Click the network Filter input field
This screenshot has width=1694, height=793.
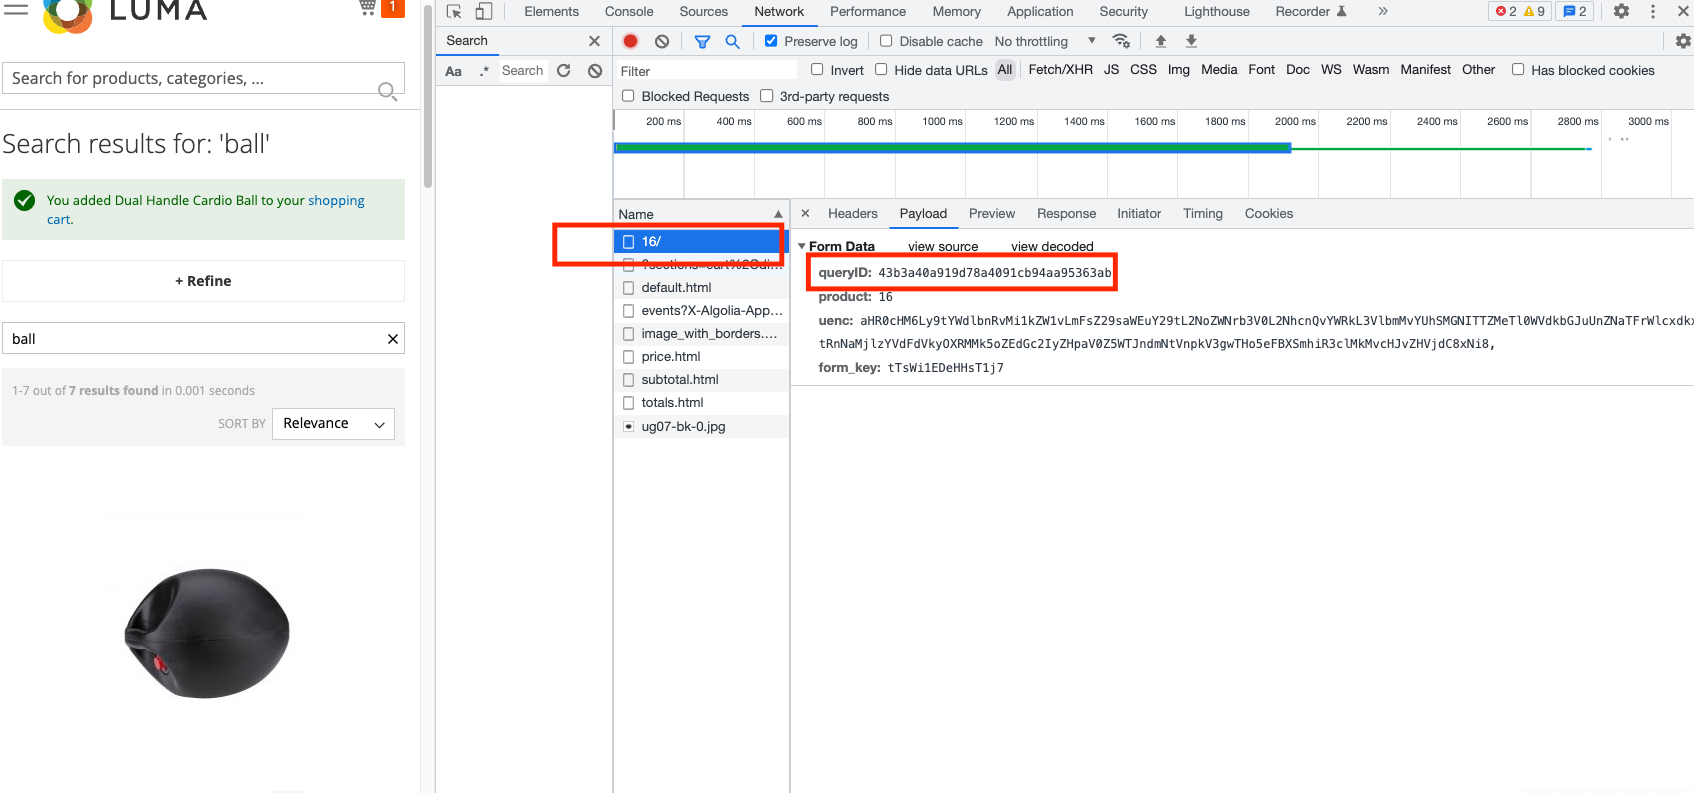[706, 71]
